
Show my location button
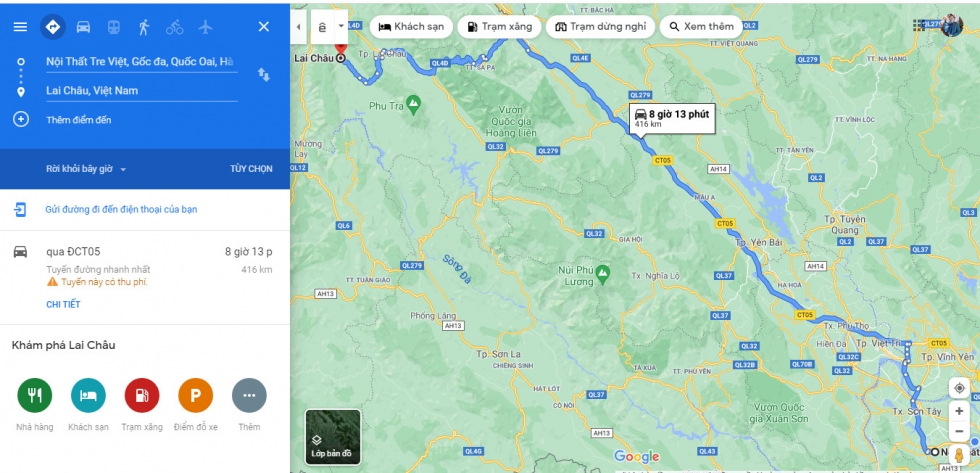[959, 388]
